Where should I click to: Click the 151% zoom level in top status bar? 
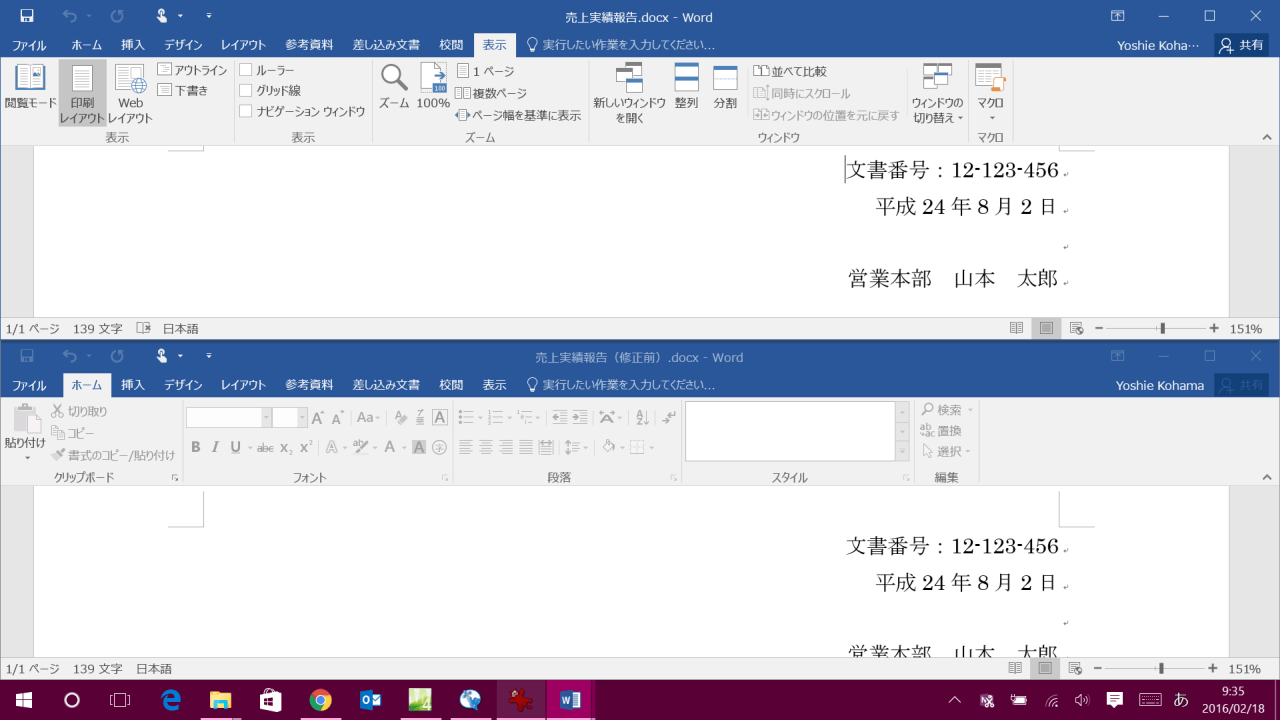pos(1246,328)
